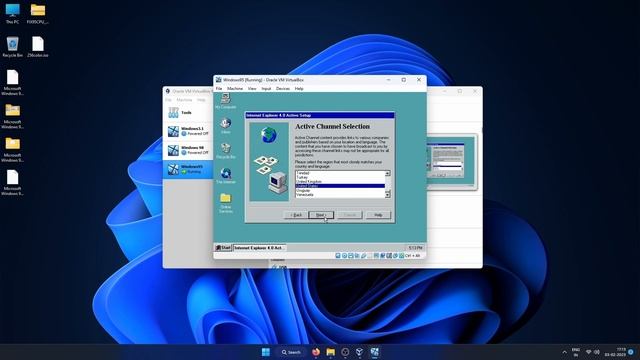Select FIX95CPU folder on desktop
The width and height of the screenshot is (640, 360).
tap(38, 14)
